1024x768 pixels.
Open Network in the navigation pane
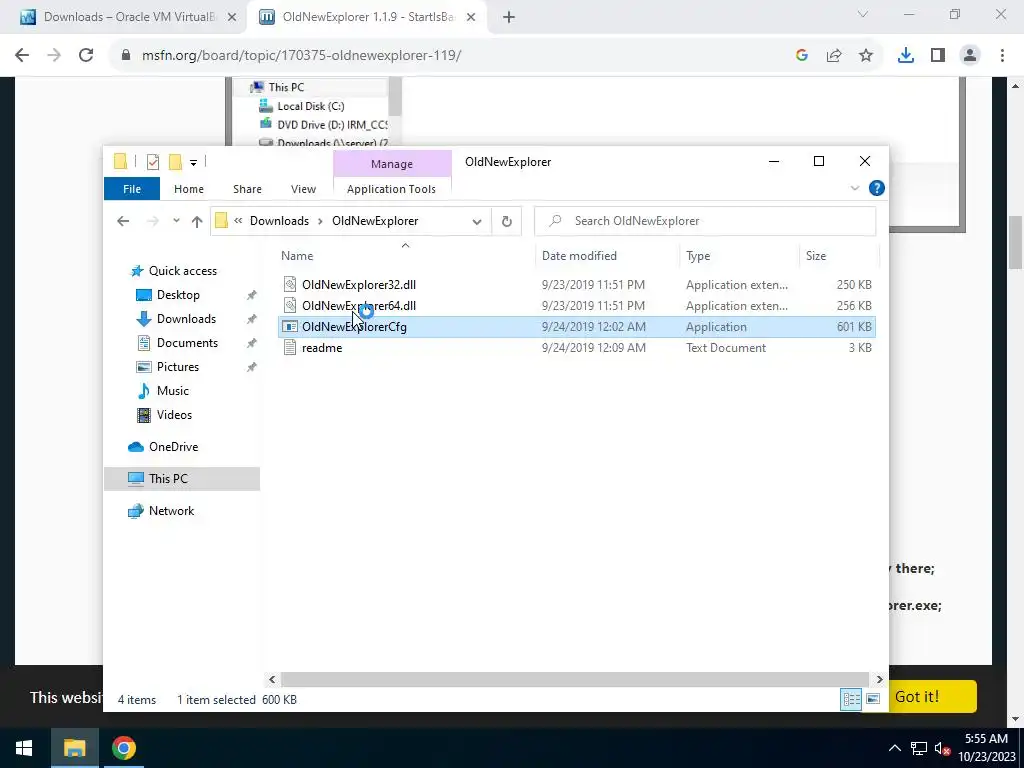tap(171, 511)
